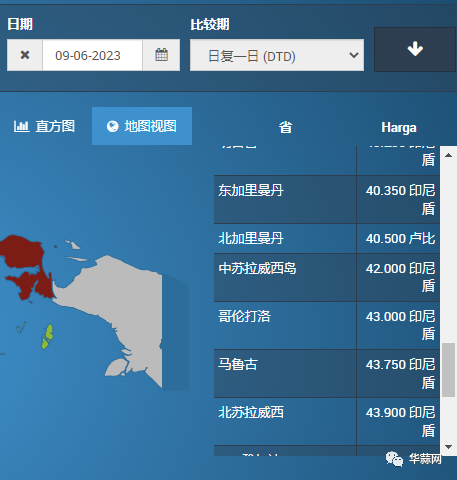Click the bar chart icon beside 直方图
This screenshot has width=457, height=480.
tap(21, 126)
